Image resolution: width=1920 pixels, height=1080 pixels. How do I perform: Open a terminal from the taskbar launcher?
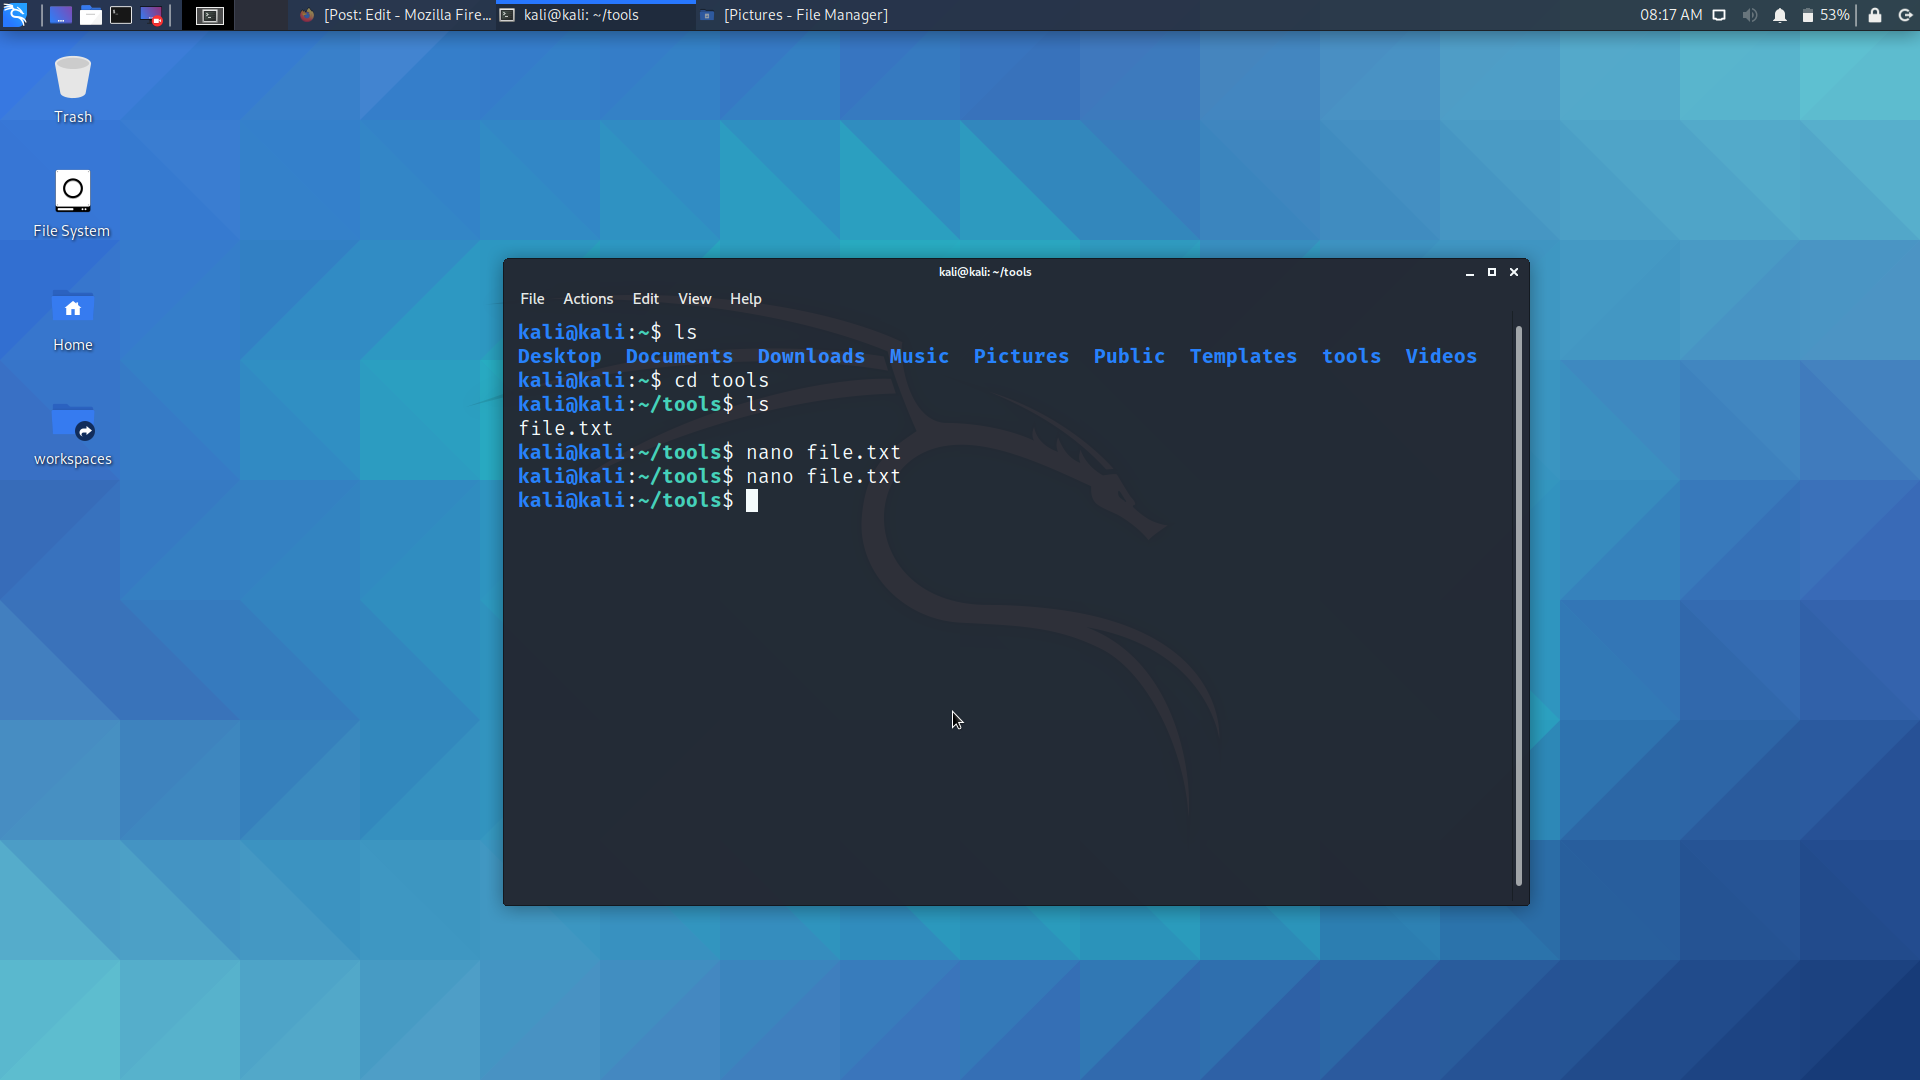coord(120,15)
